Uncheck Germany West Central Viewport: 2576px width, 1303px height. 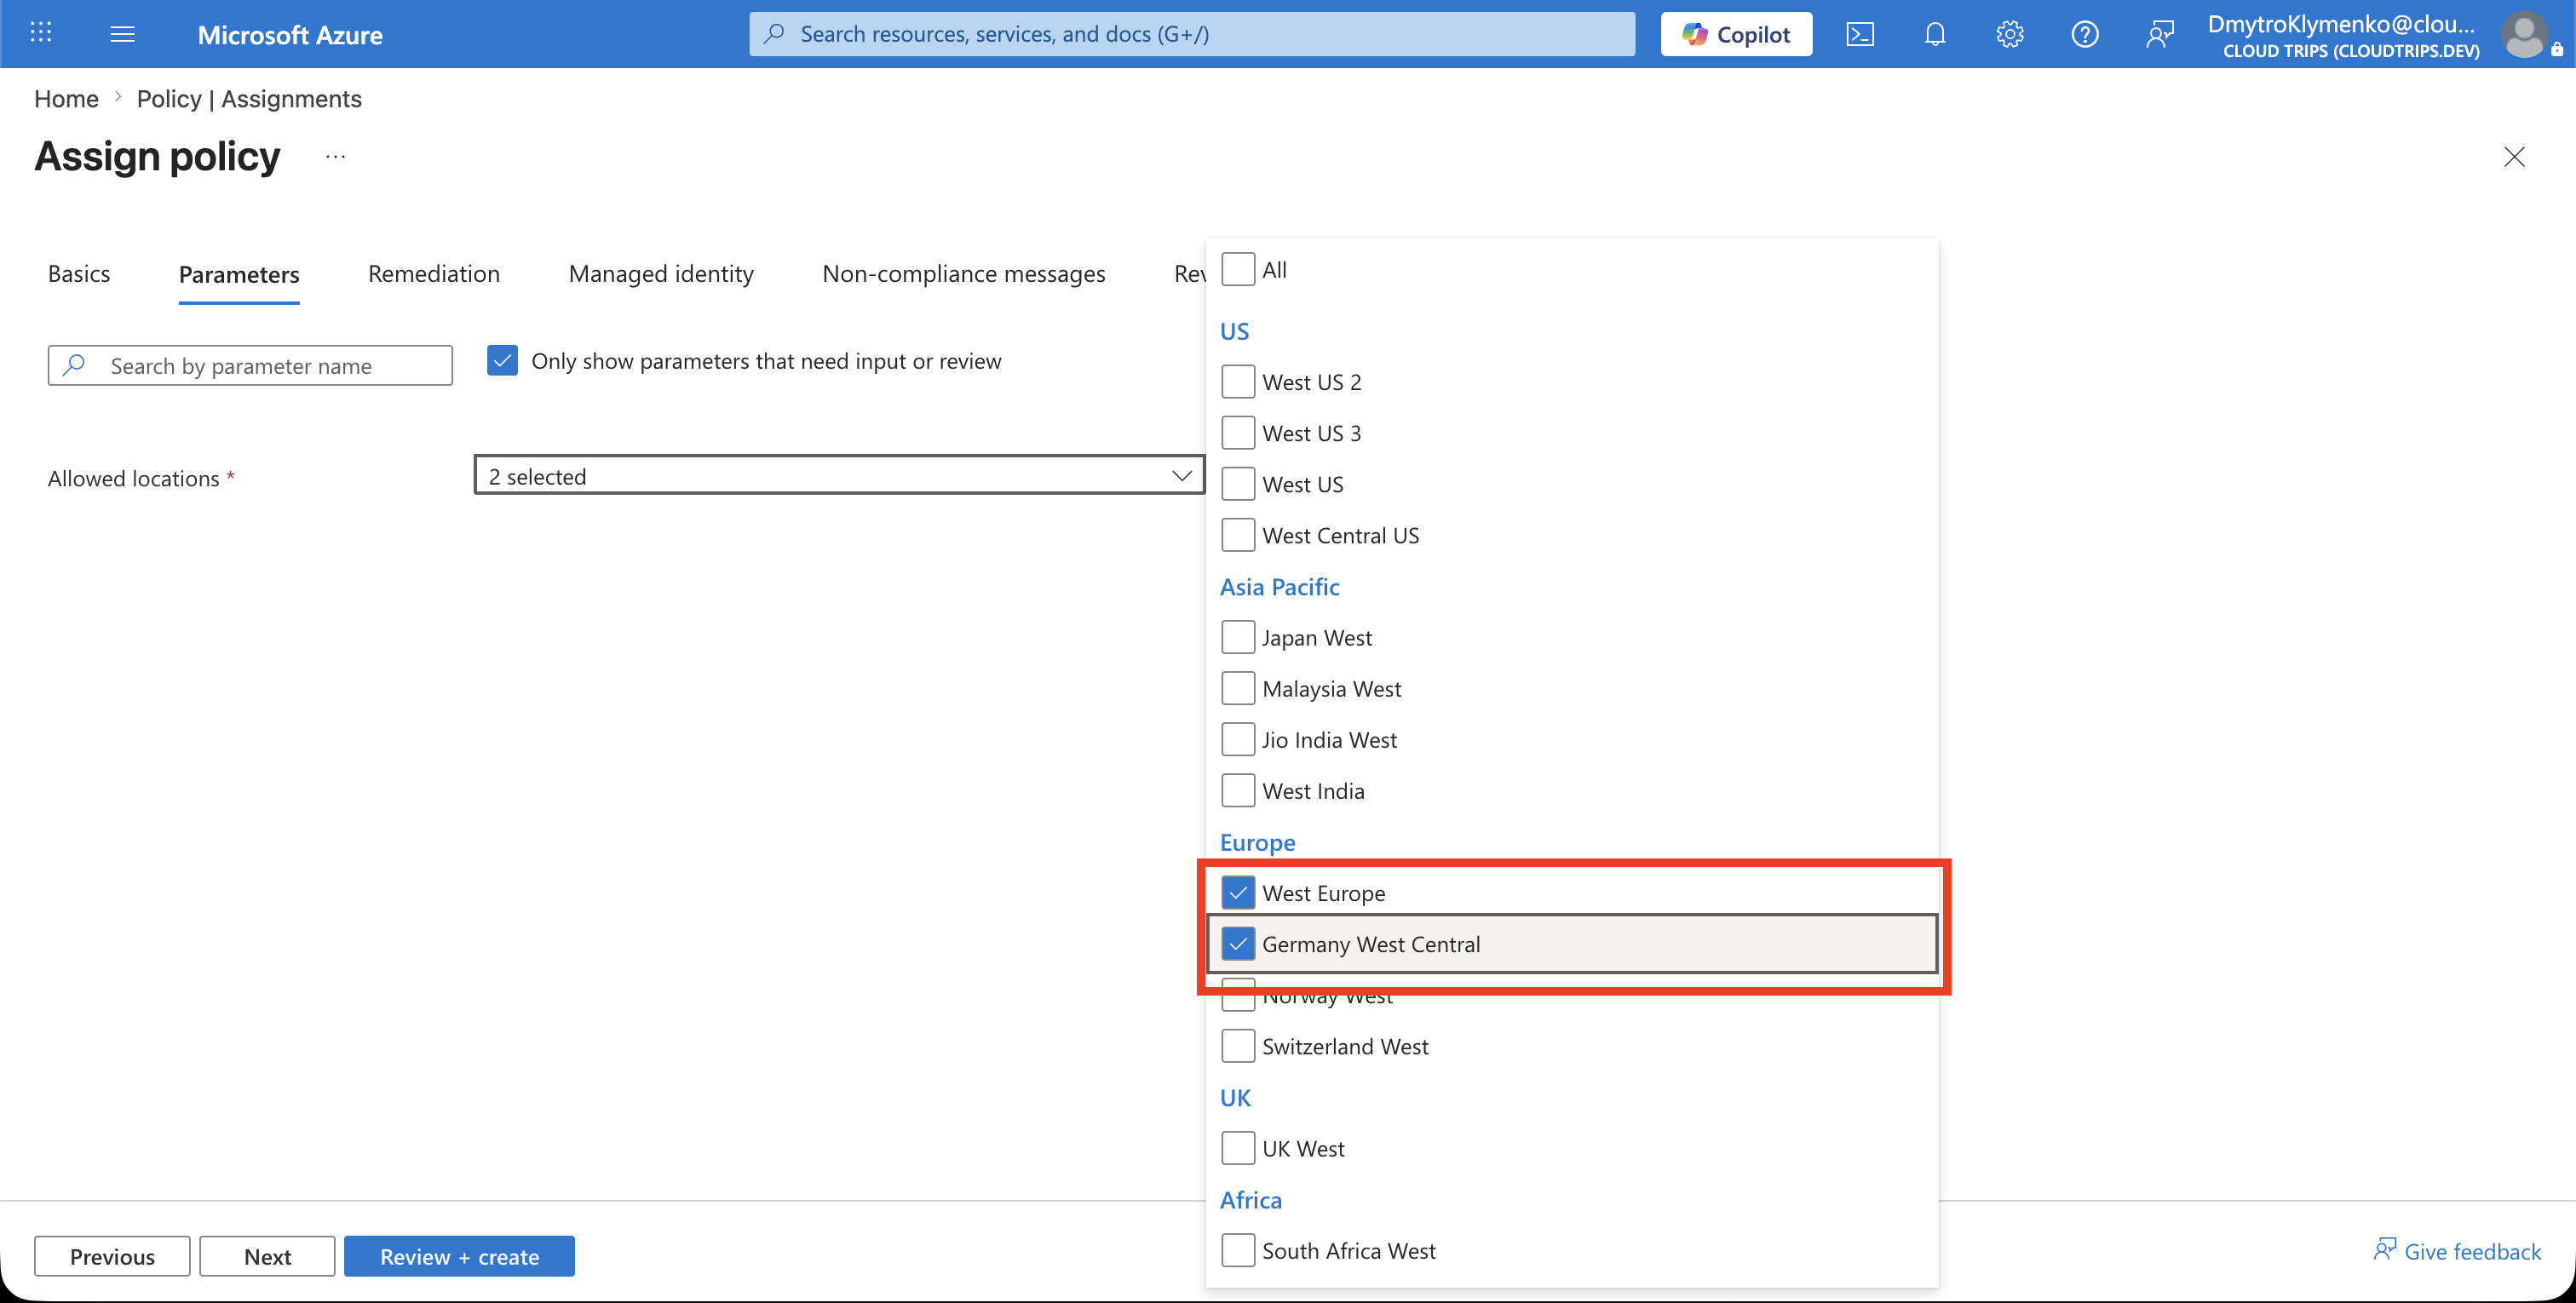[x=1238, y=943]
